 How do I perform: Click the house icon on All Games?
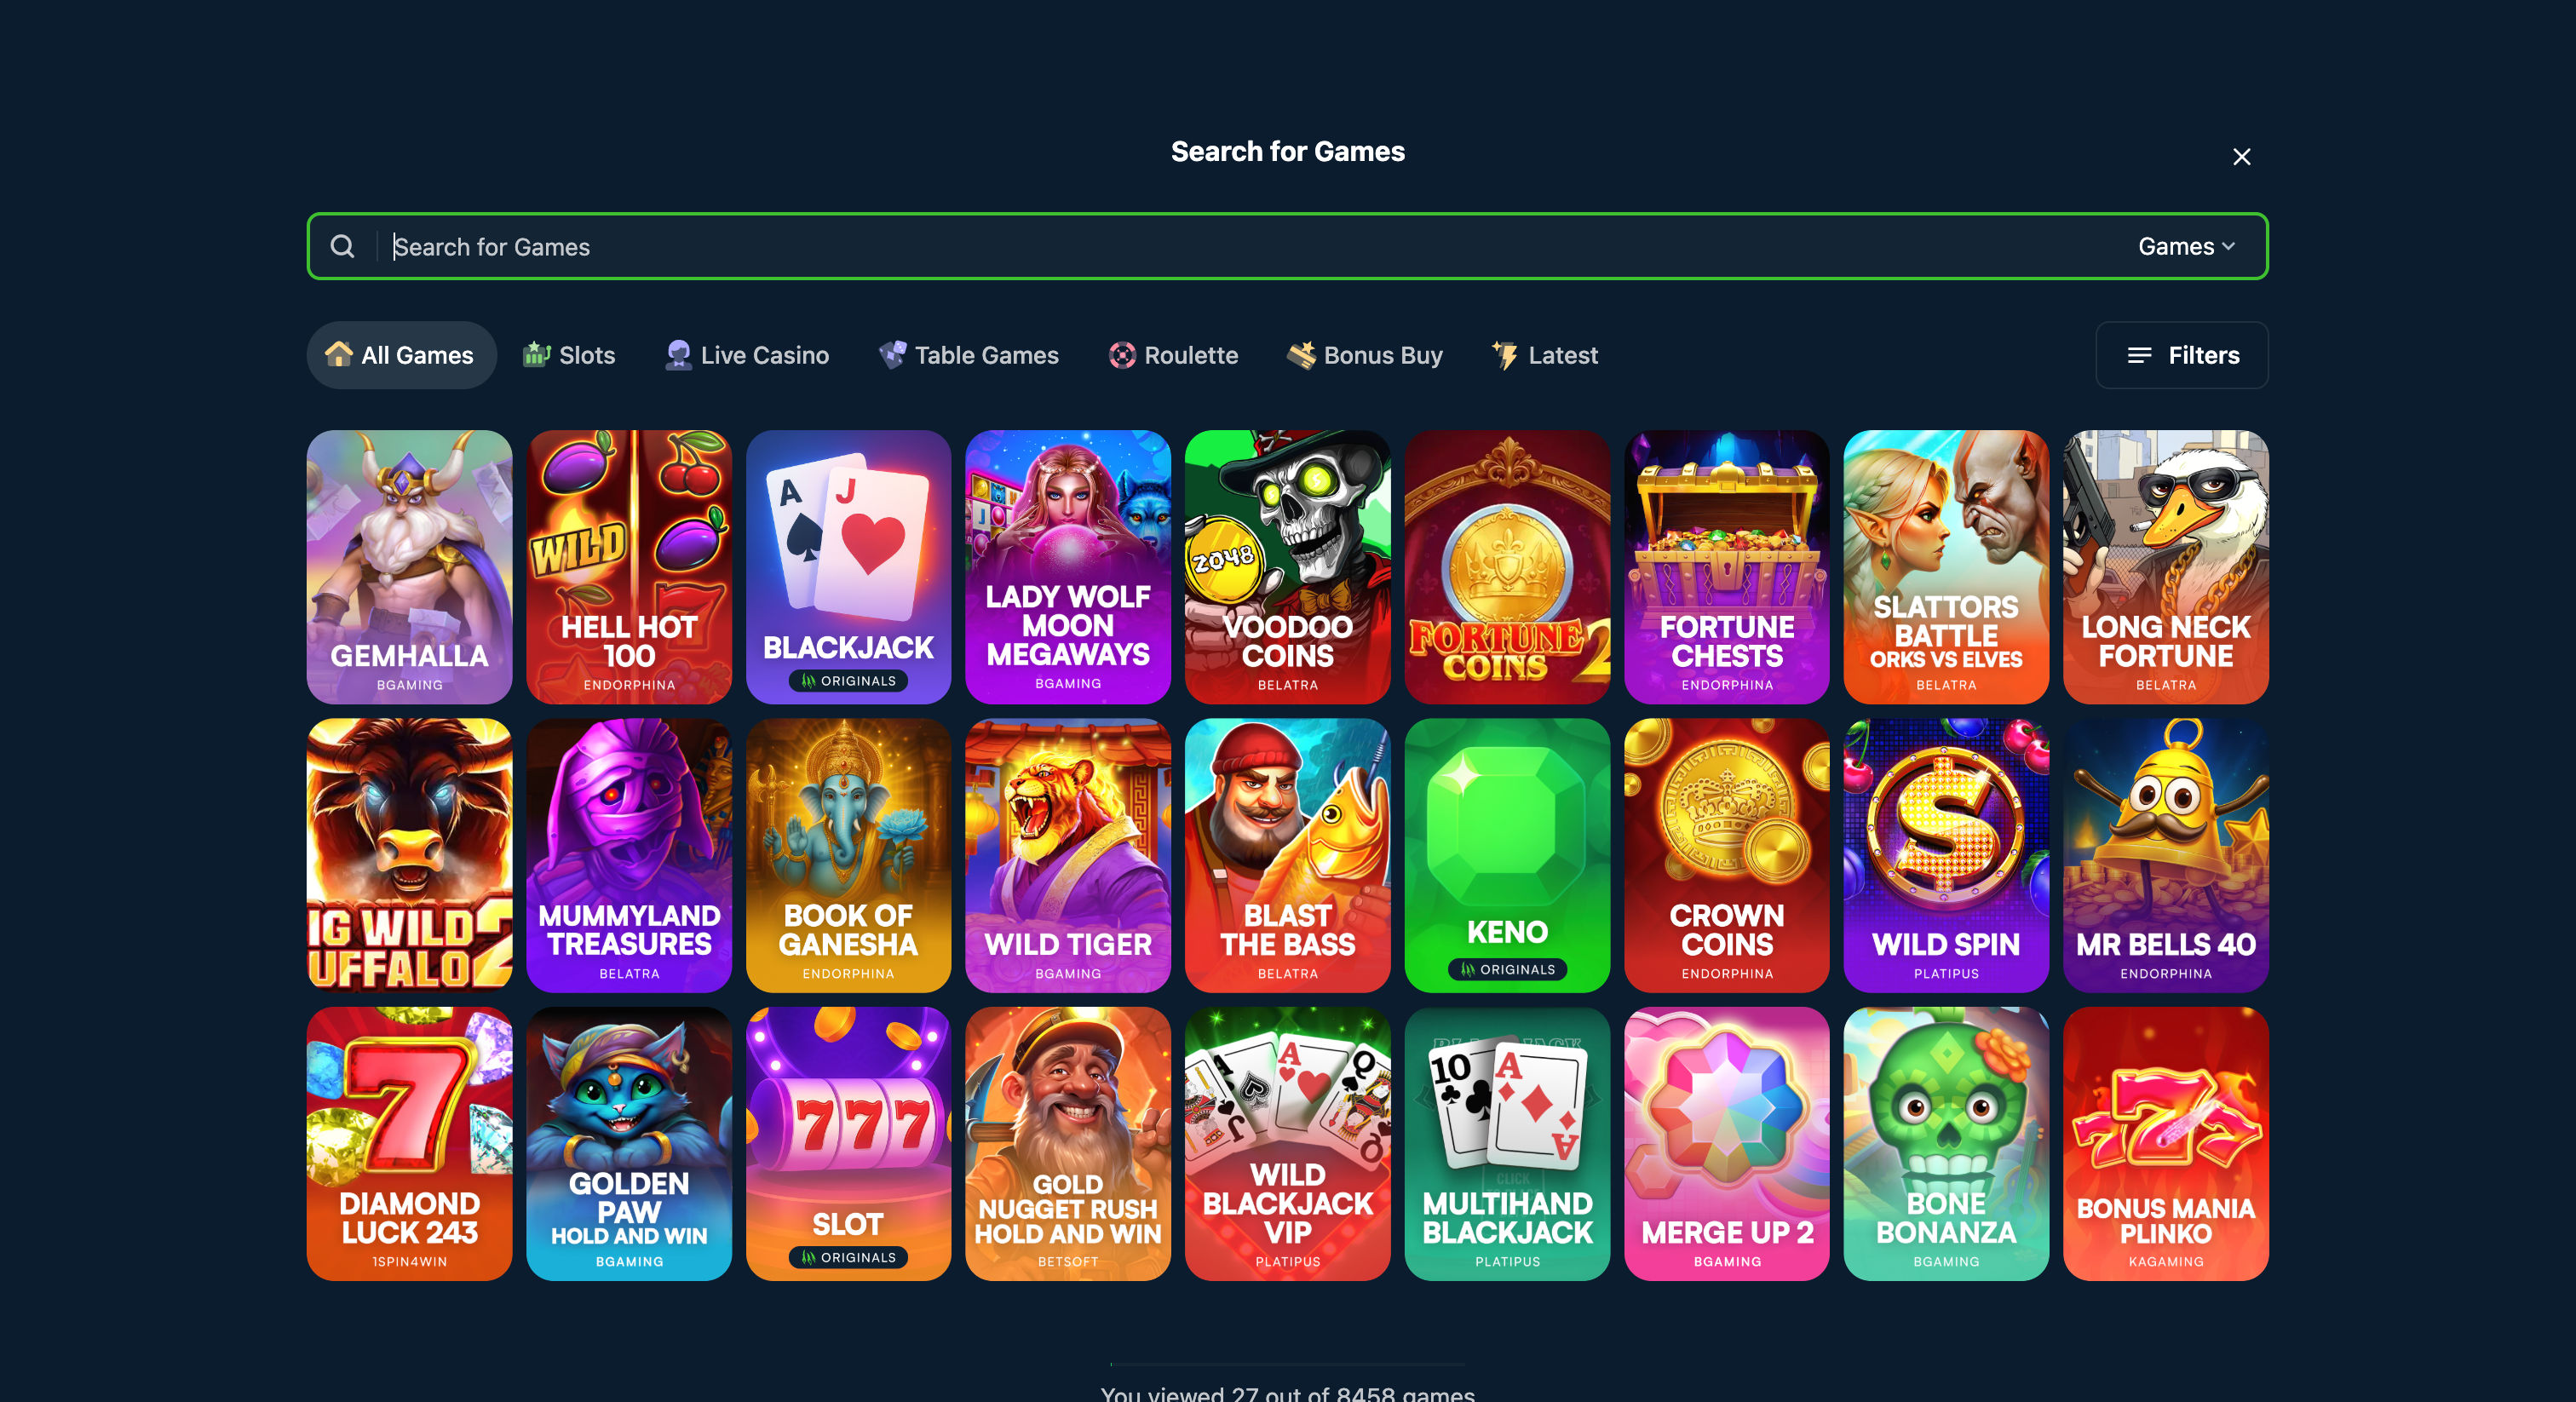(x=339, y=354)
